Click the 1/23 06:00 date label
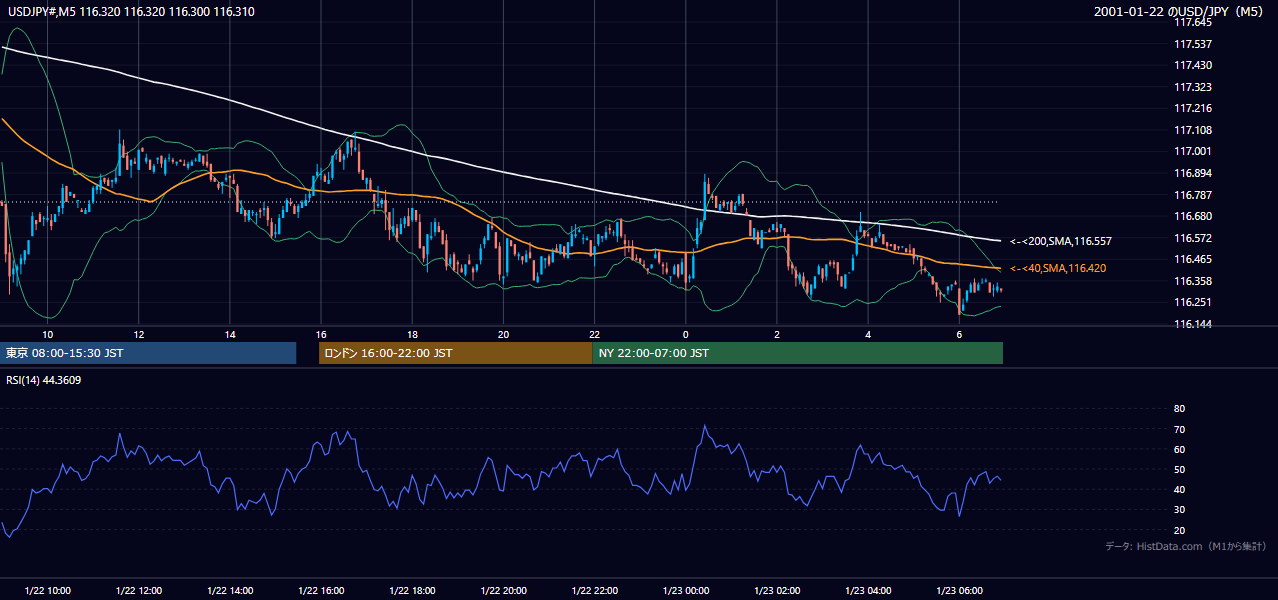The width and height of the screenshot is (1278, 600). [x=959, y=590]
